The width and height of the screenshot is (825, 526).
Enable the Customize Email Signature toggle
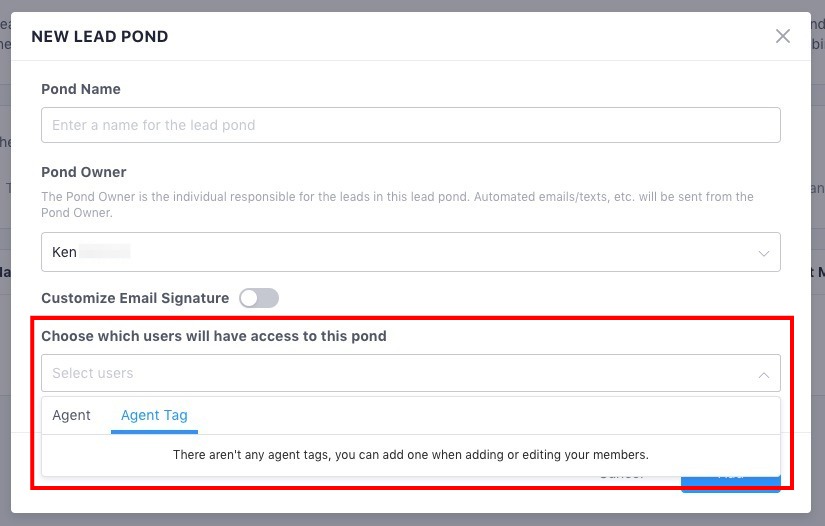[258, 298]
